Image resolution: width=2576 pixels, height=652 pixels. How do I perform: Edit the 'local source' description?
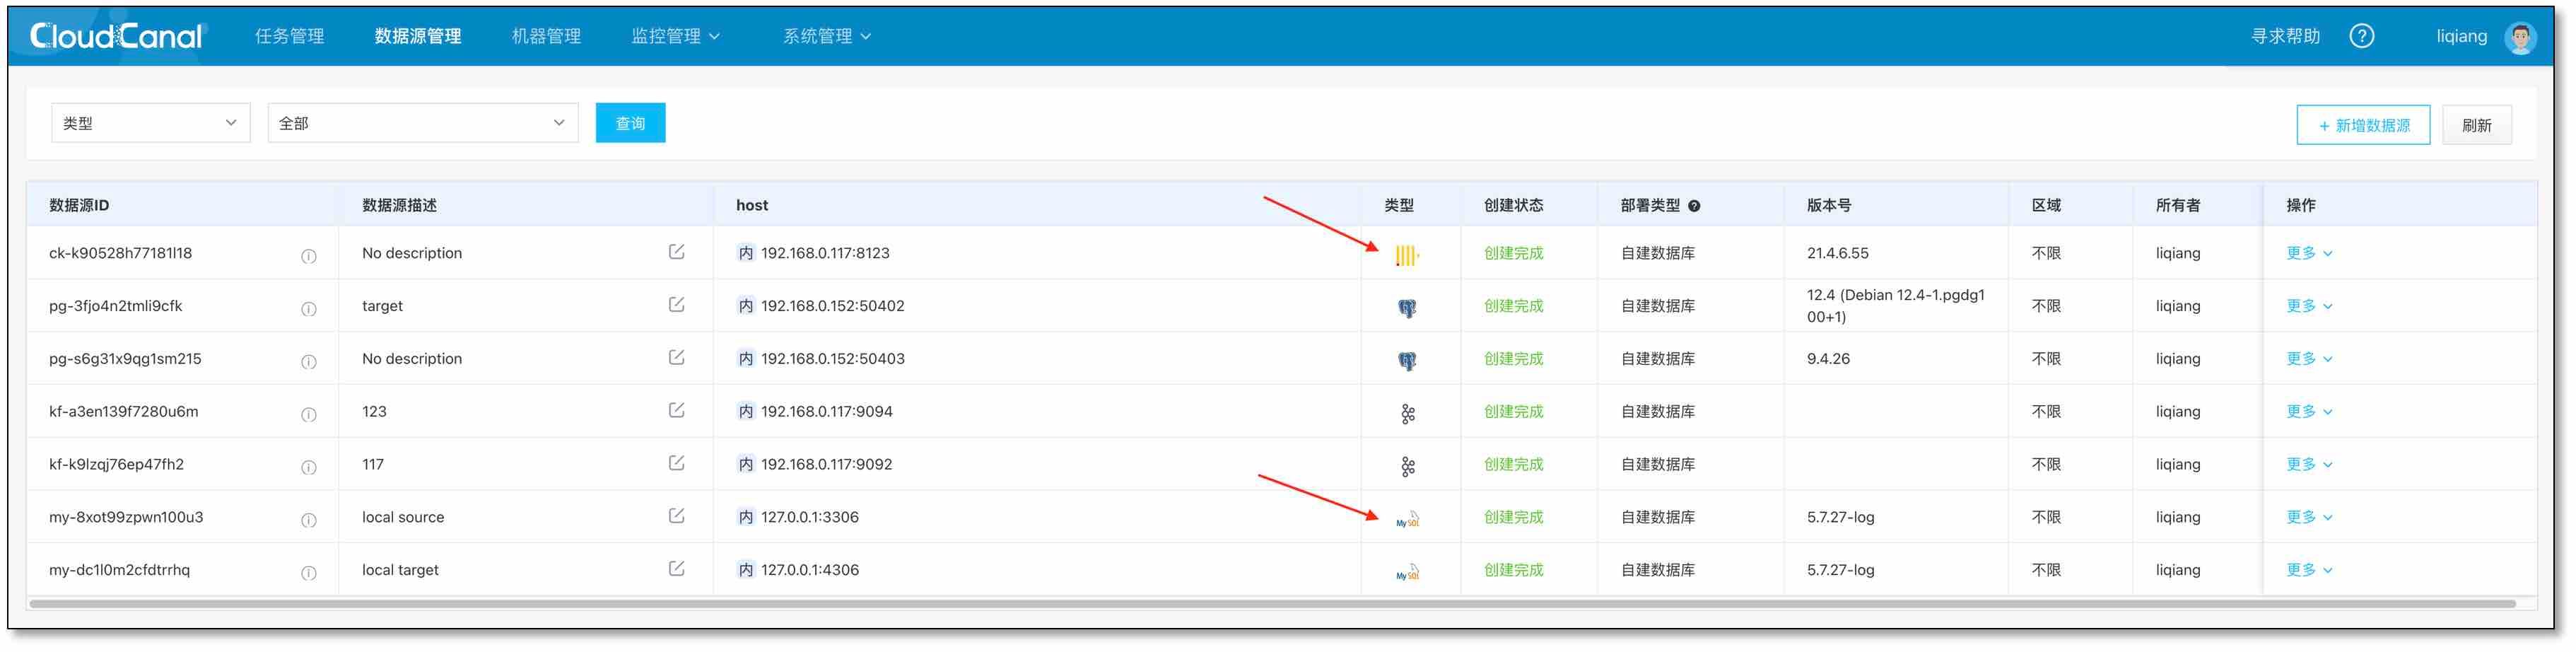point(676,515)
